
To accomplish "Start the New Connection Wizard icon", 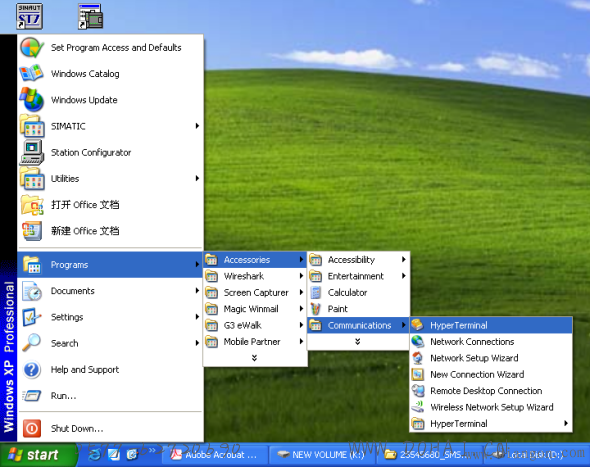I will click(x=418, y=374).
